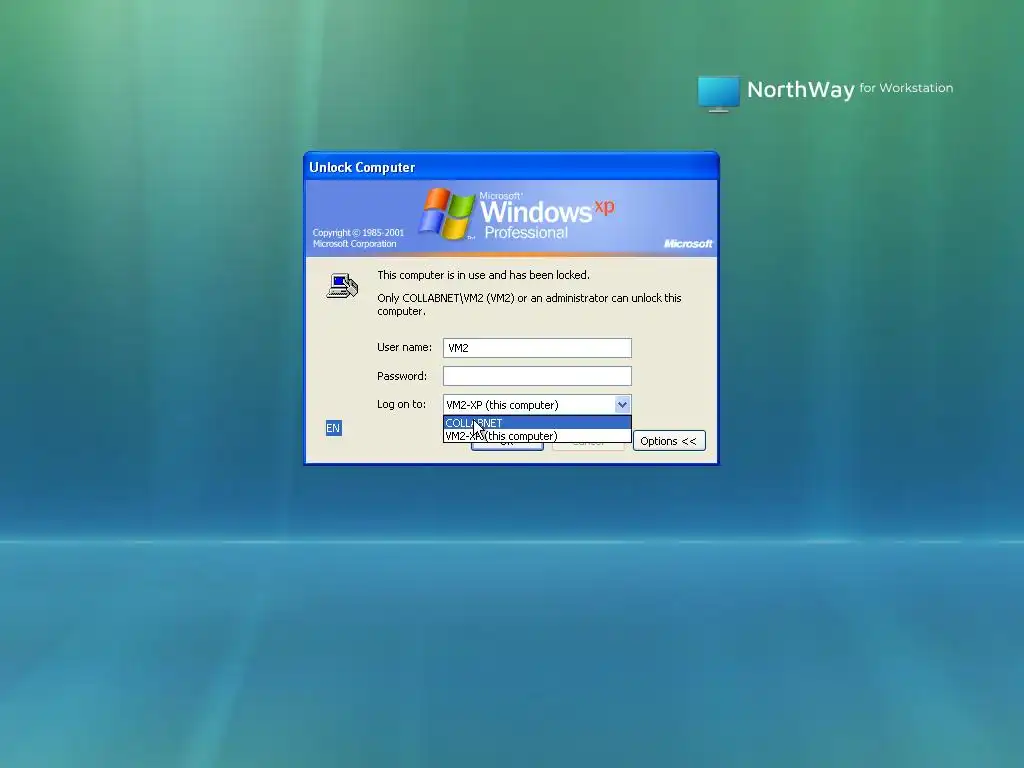Click the Microsoft logo in banner
The height and width of the screenshot is (768, 1024).
coord(688,244)
